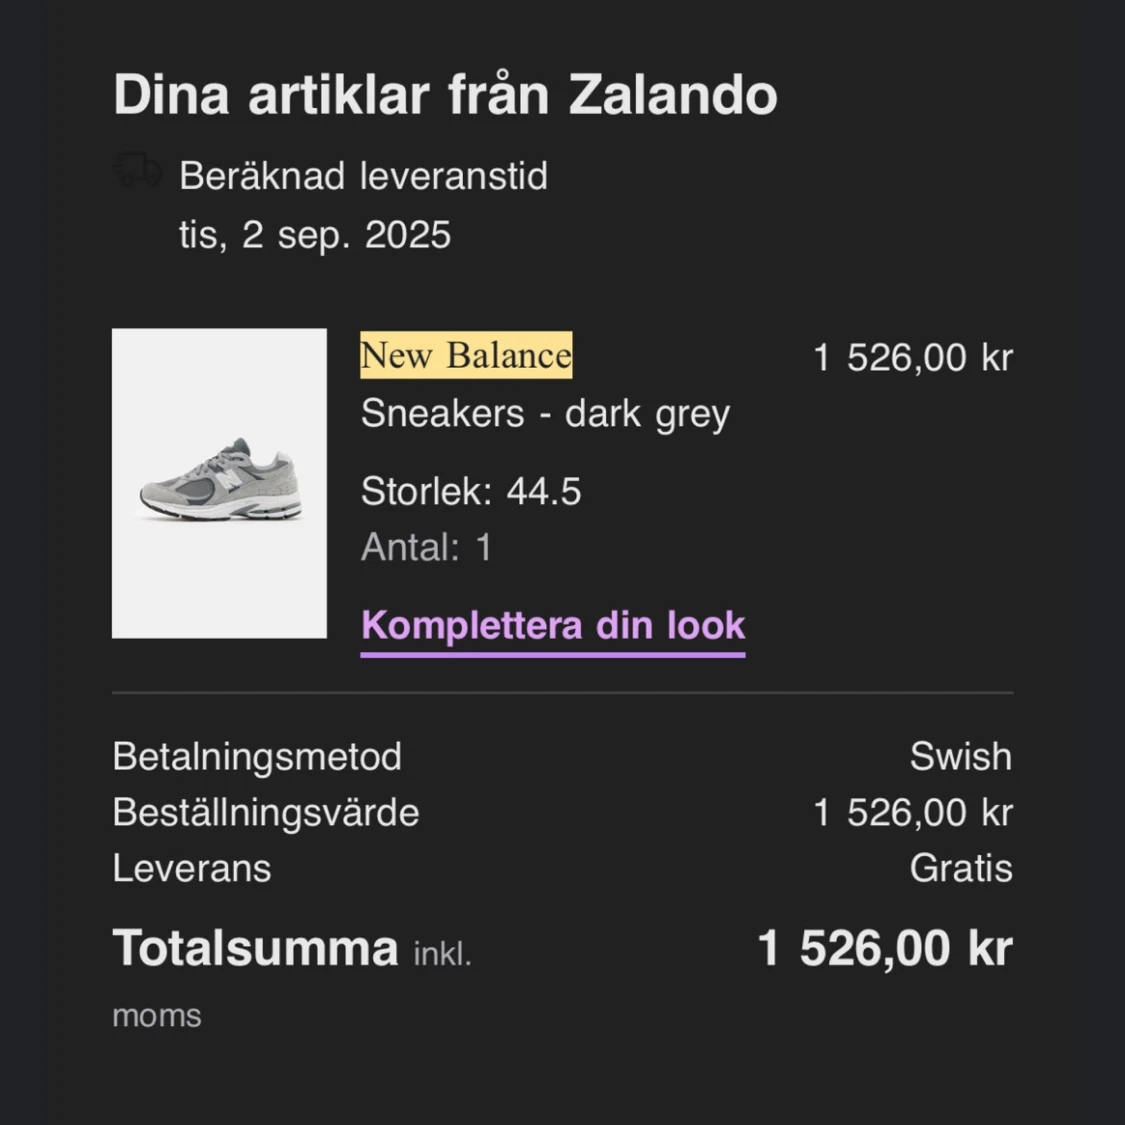Viewport: 1125px width, 1125px height.
Task: Open the 'Komplettera din look' link
Action: click(553, 626)
